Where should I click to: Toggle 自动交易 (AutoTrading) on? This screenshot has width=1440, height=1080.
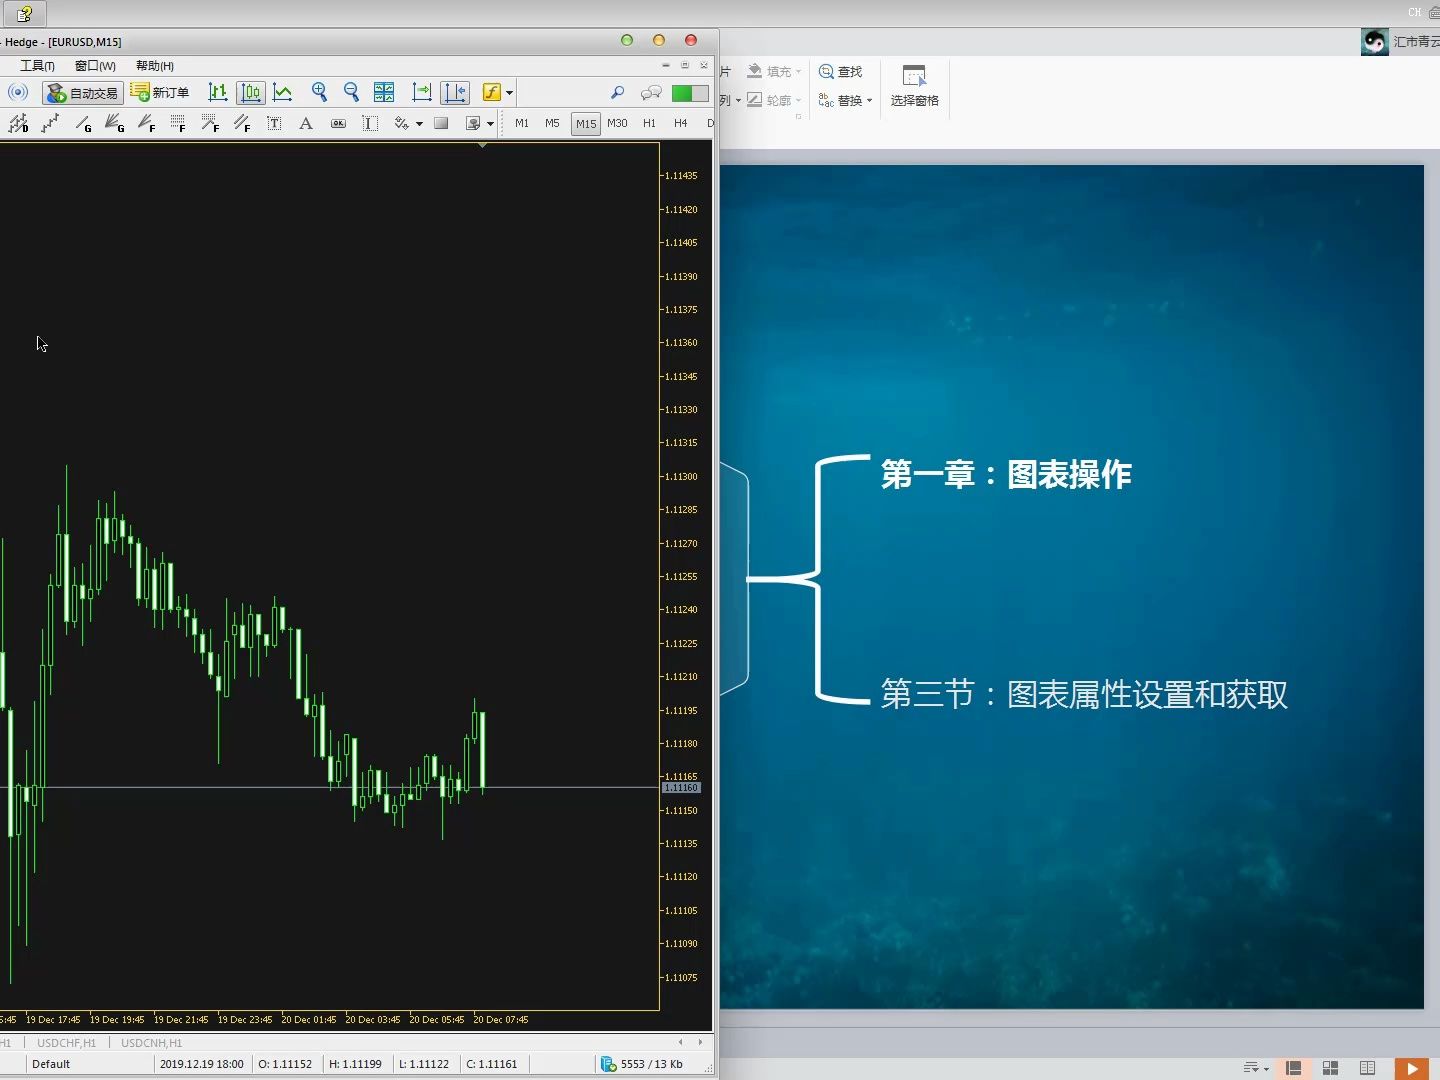click(82, 92)
